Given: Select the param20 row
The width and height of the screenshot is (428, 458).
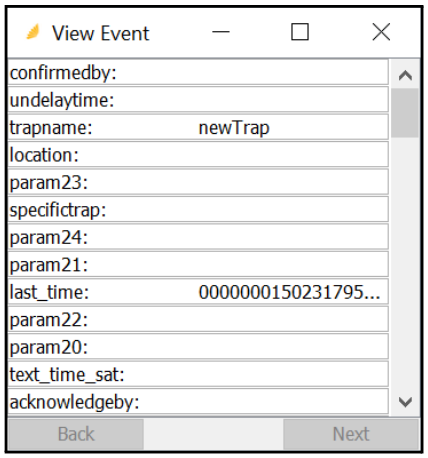Looking at the screenshot, I should pyautogui.click(x=198, y=347).
